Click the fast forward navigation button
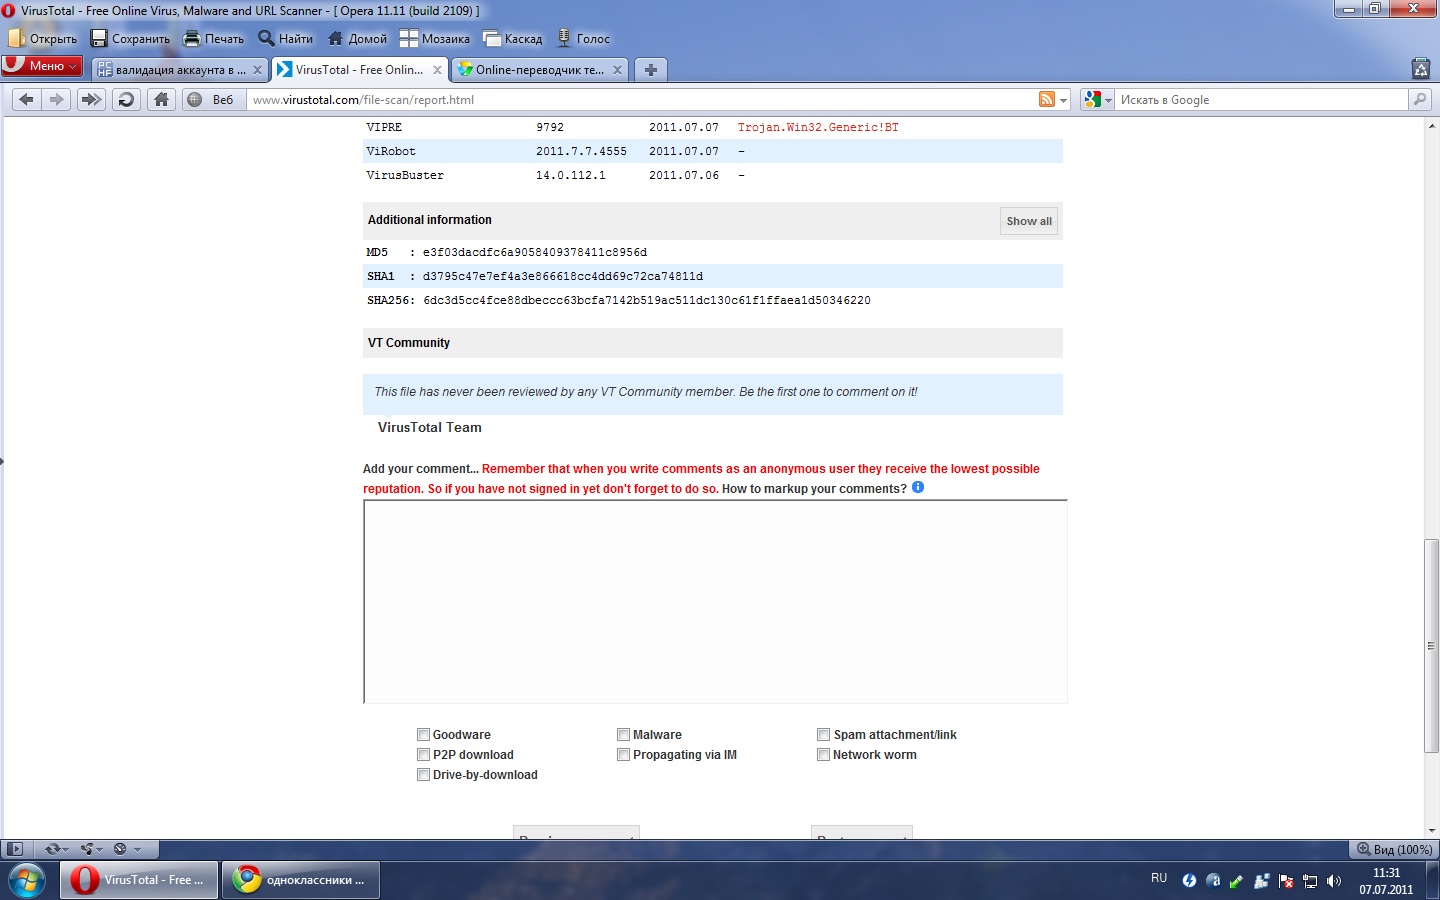 [91, 99]
